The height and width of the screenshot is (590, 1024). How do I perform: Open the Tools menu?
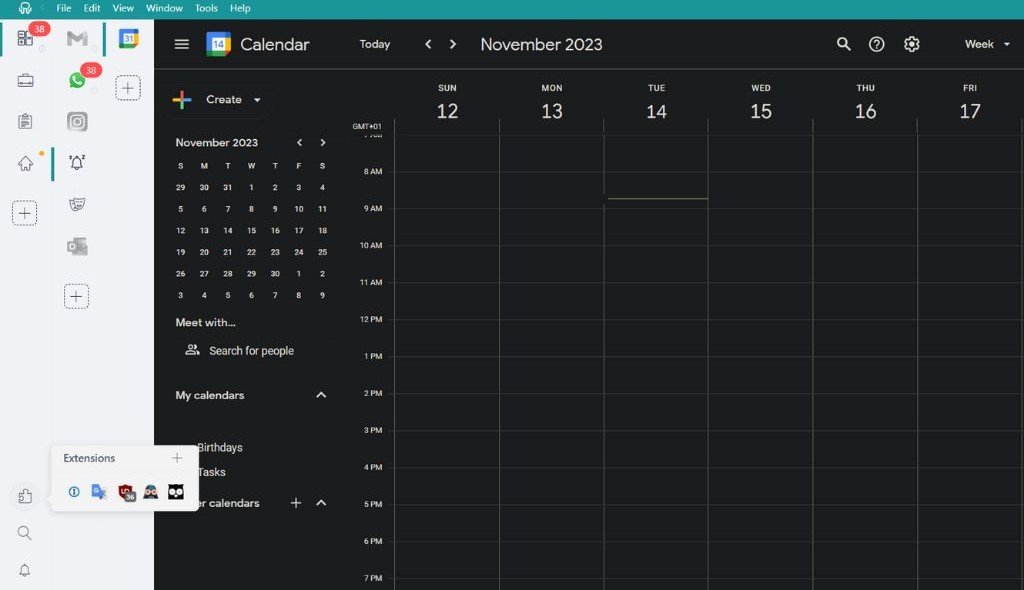(x=206, y=8)
